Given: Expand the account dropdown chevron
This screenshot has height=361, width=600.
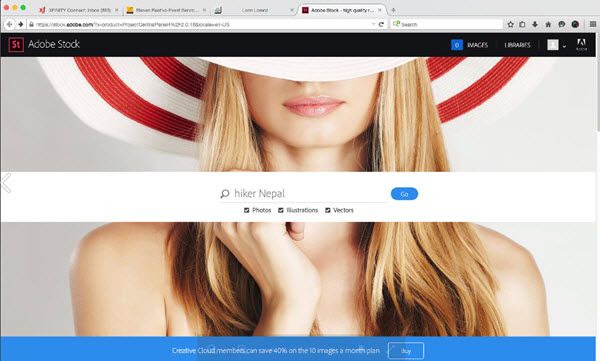Looking at the screenshot, I should [564, 46].
